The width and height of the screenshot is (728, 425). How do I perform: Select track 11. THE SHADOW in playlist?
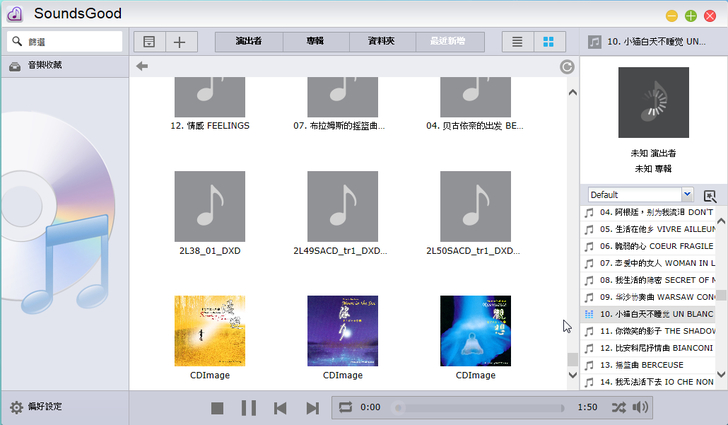point(648,331)
